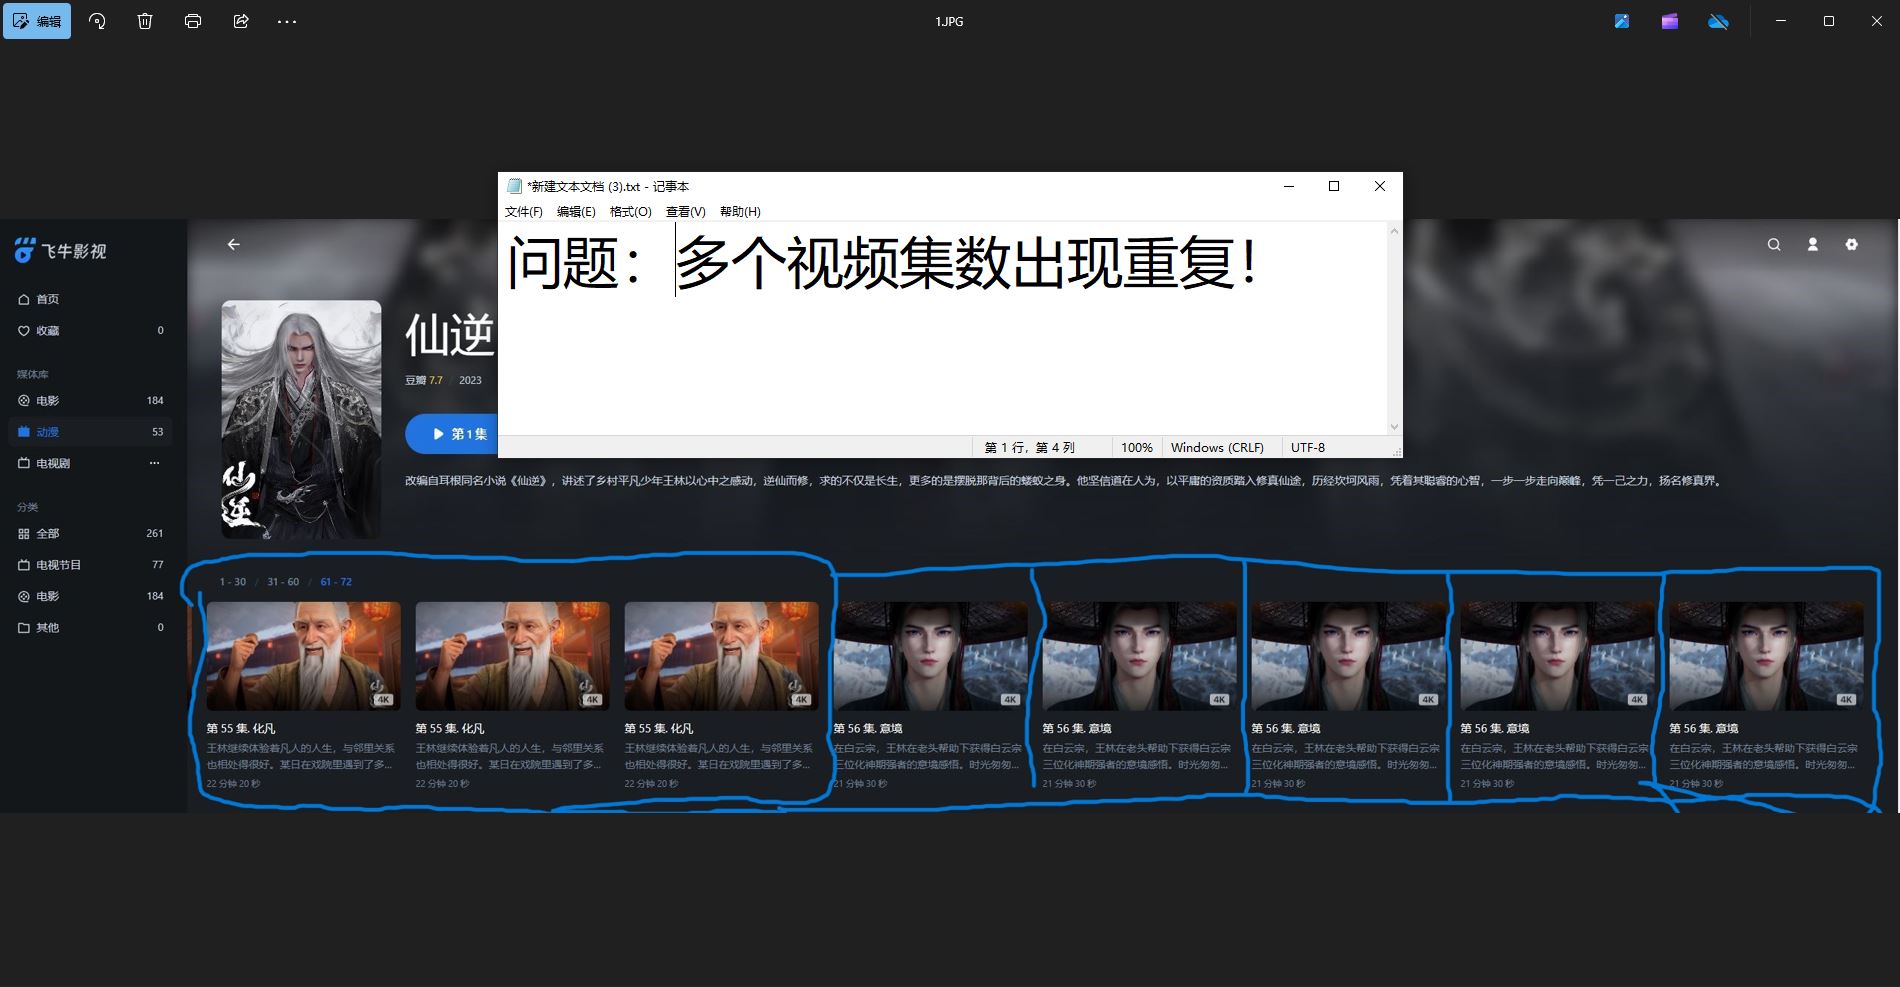
Task: Go to 首页 in the sidebar
Action: [90, 299]
